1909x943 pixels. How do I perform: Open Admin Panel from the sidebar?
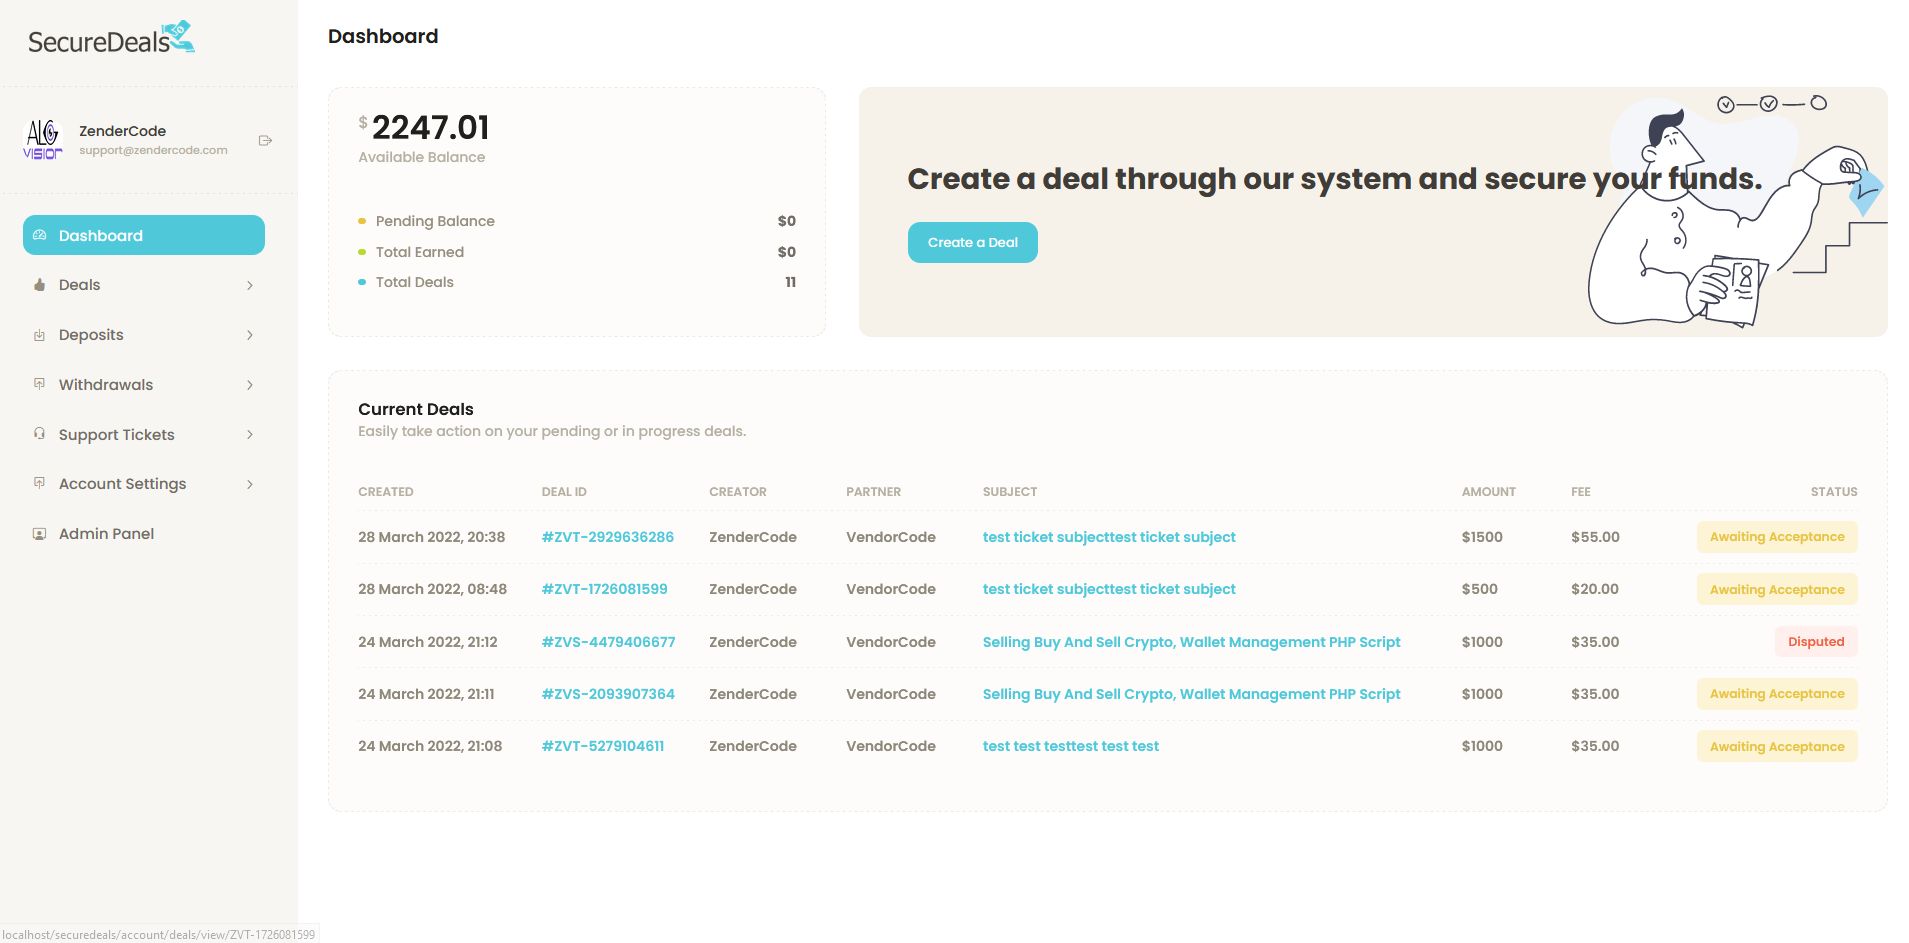[106, 534]
